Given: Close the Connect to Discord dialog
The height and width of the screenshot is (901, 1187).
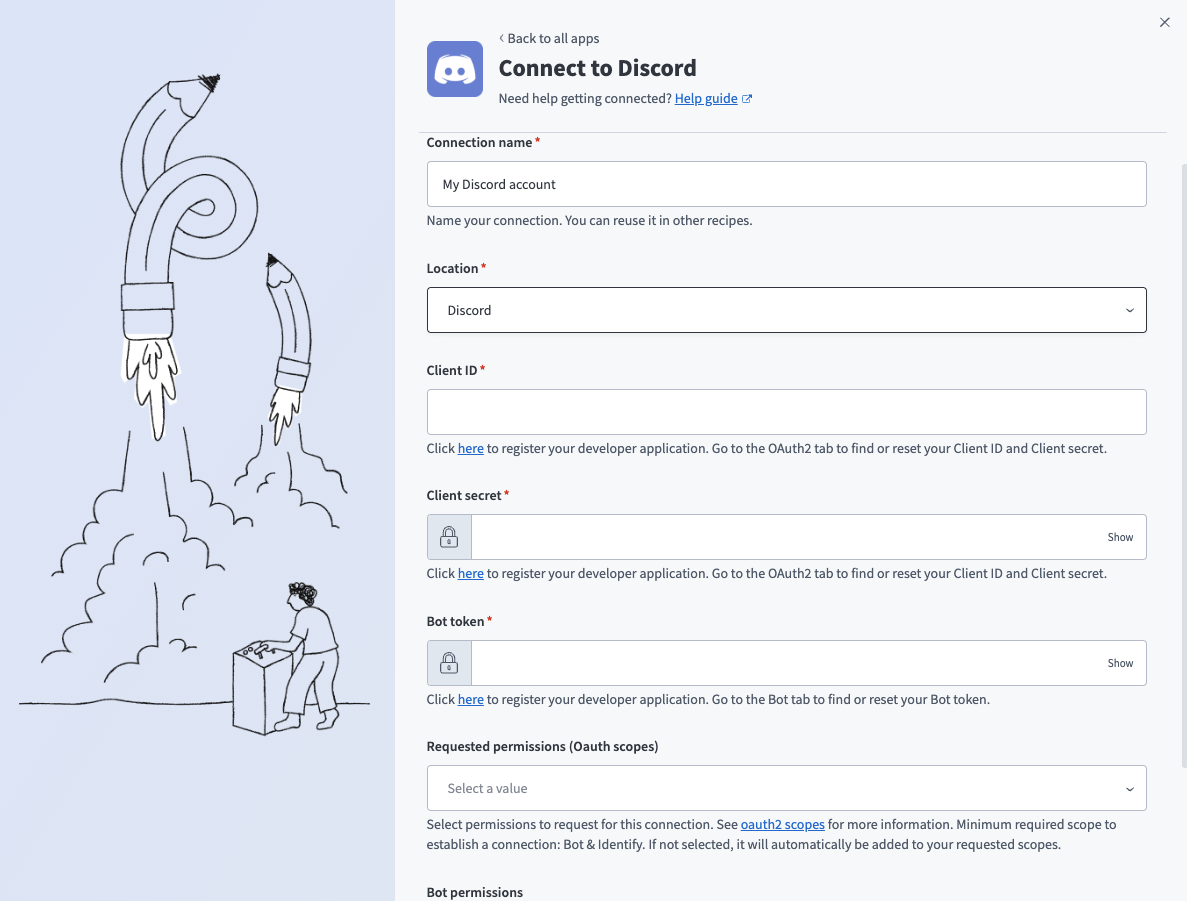Looking at the screenshot, I should pos(1164,23).
